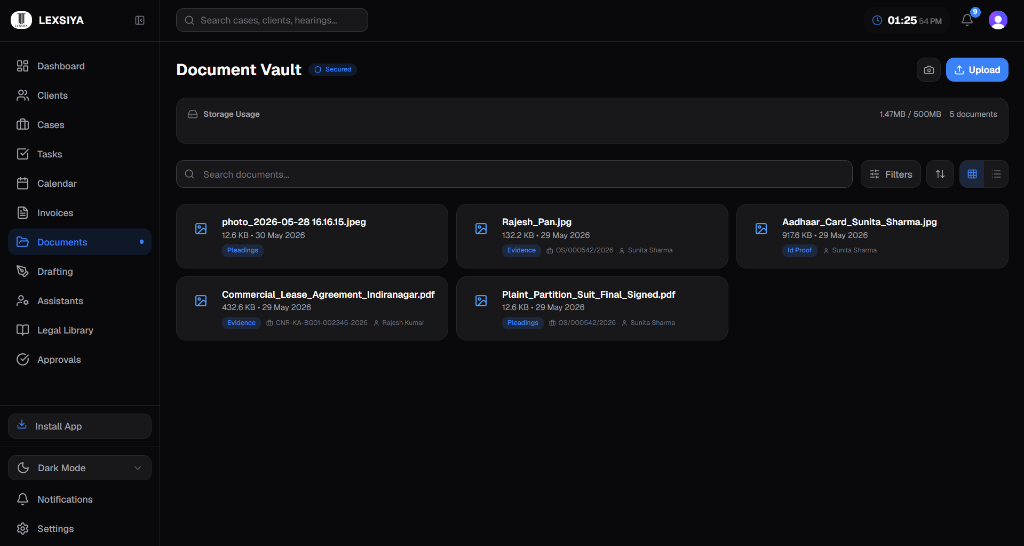Click file icon of Aadhaar_Card_Sunita_Sharma.jpg
Image resolution: width=1024 pixels, height=546 pixels.
pyautogui.click(x=761, y=229)
